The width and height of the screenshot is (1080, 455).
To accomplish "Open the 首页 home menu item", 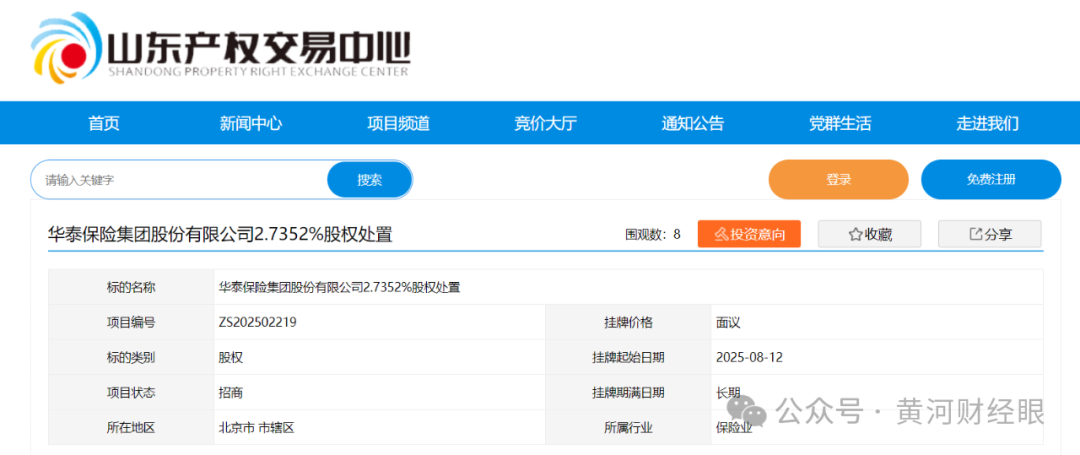I will point(104,124).
